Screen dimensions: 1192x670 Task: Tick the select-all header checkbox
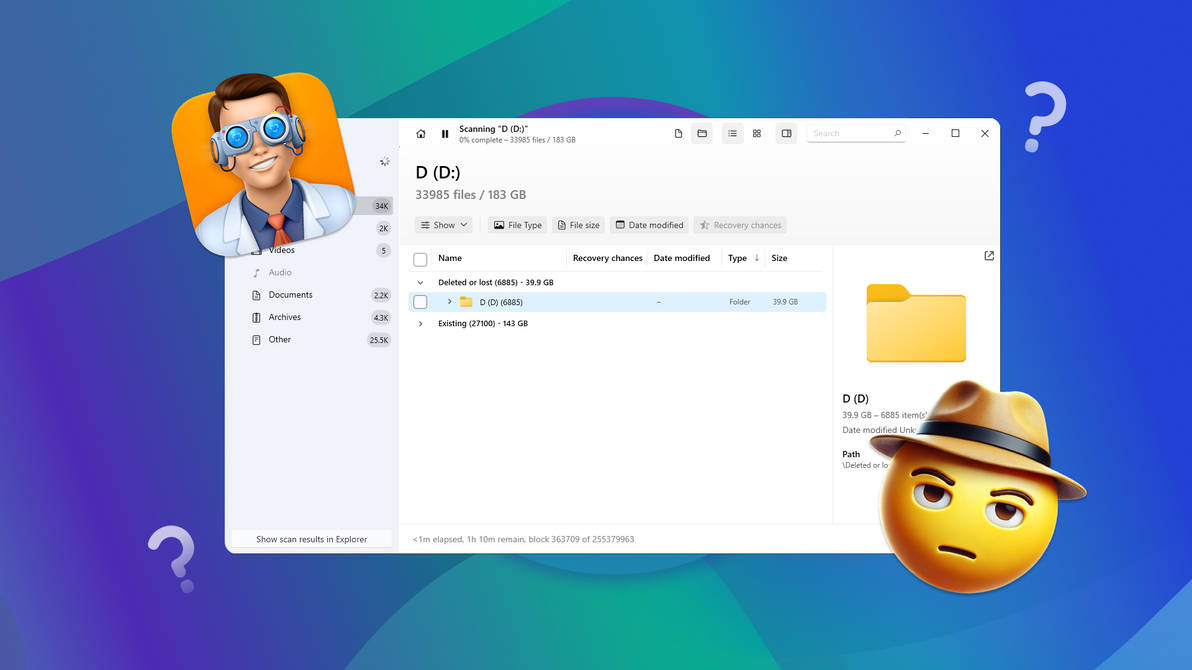tap(420, 259)
